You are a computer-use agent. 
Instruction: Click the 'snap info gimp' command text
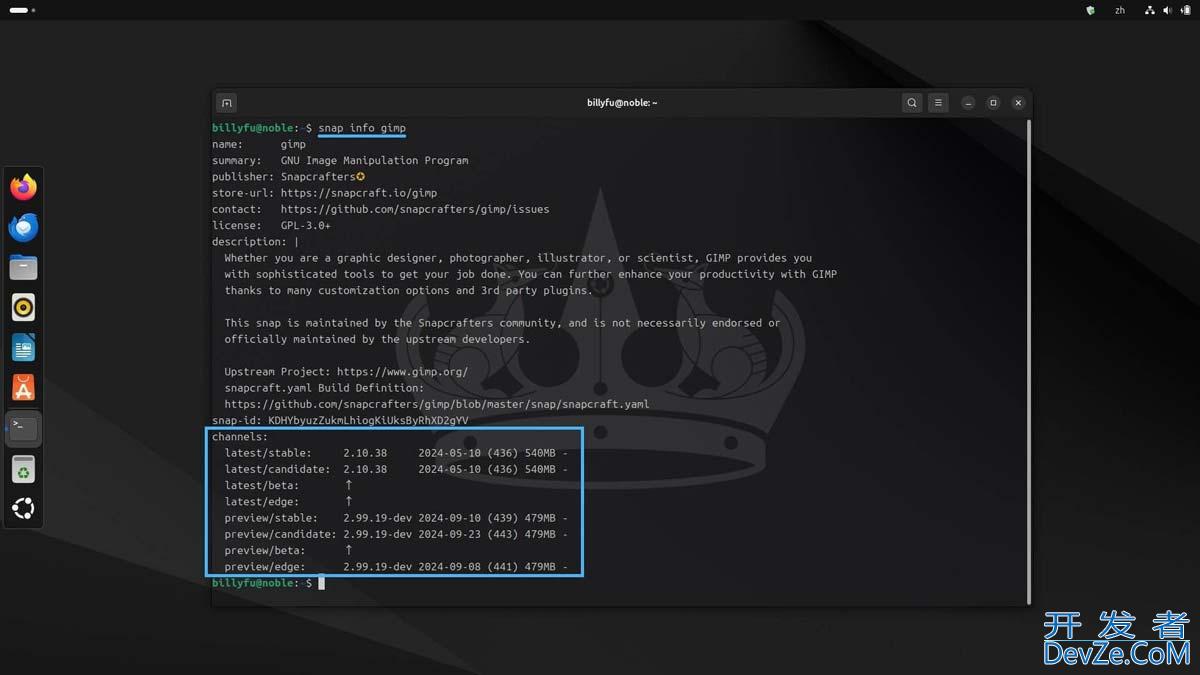coord(362,128)
